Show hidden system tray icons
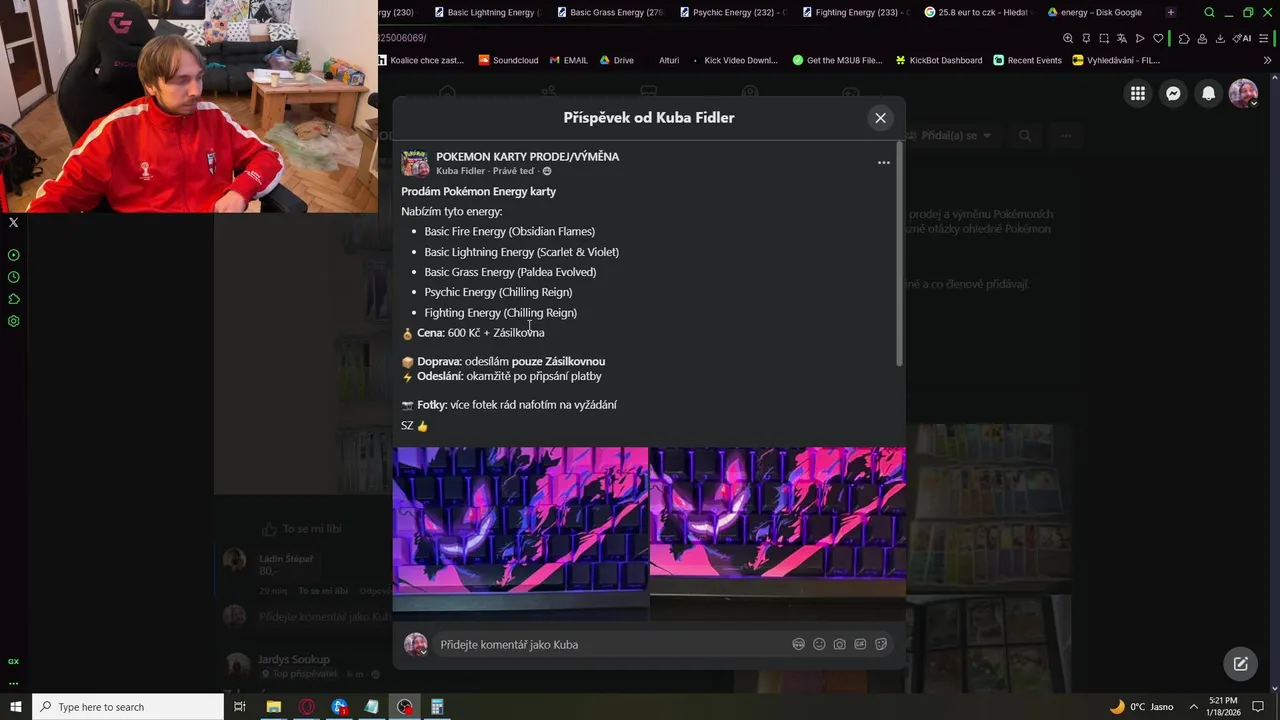The height and width of the screenshot is (720, 1280). (1193, 707)
